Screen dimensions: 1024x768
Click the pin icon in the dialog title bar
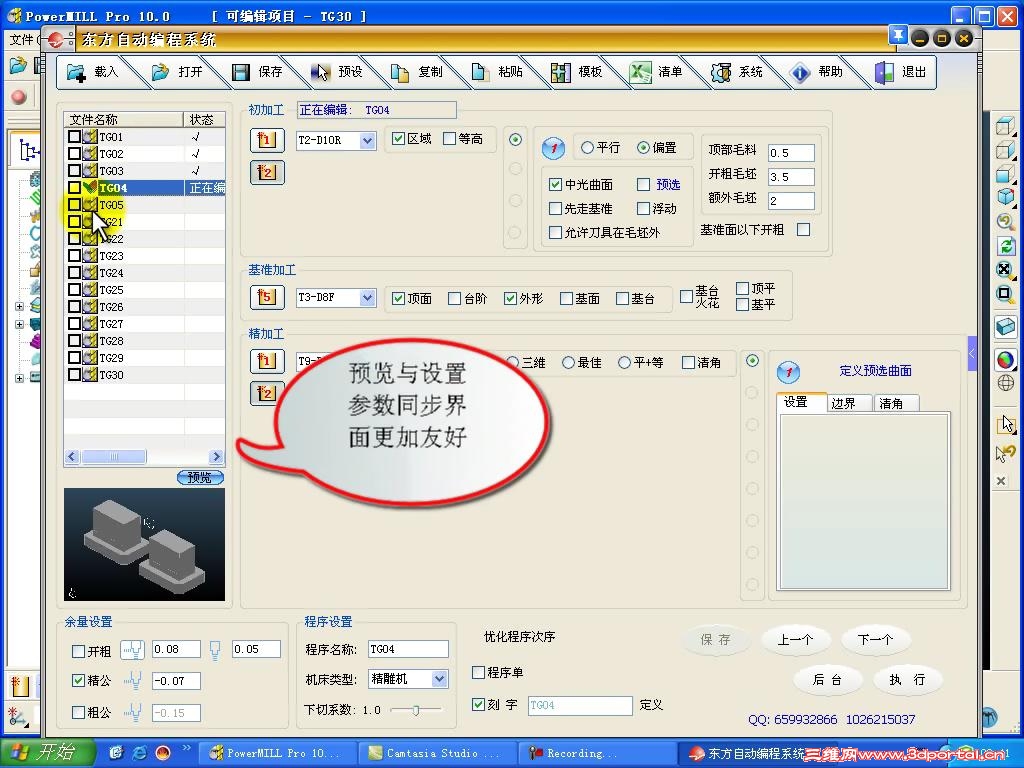pos(898,35)
